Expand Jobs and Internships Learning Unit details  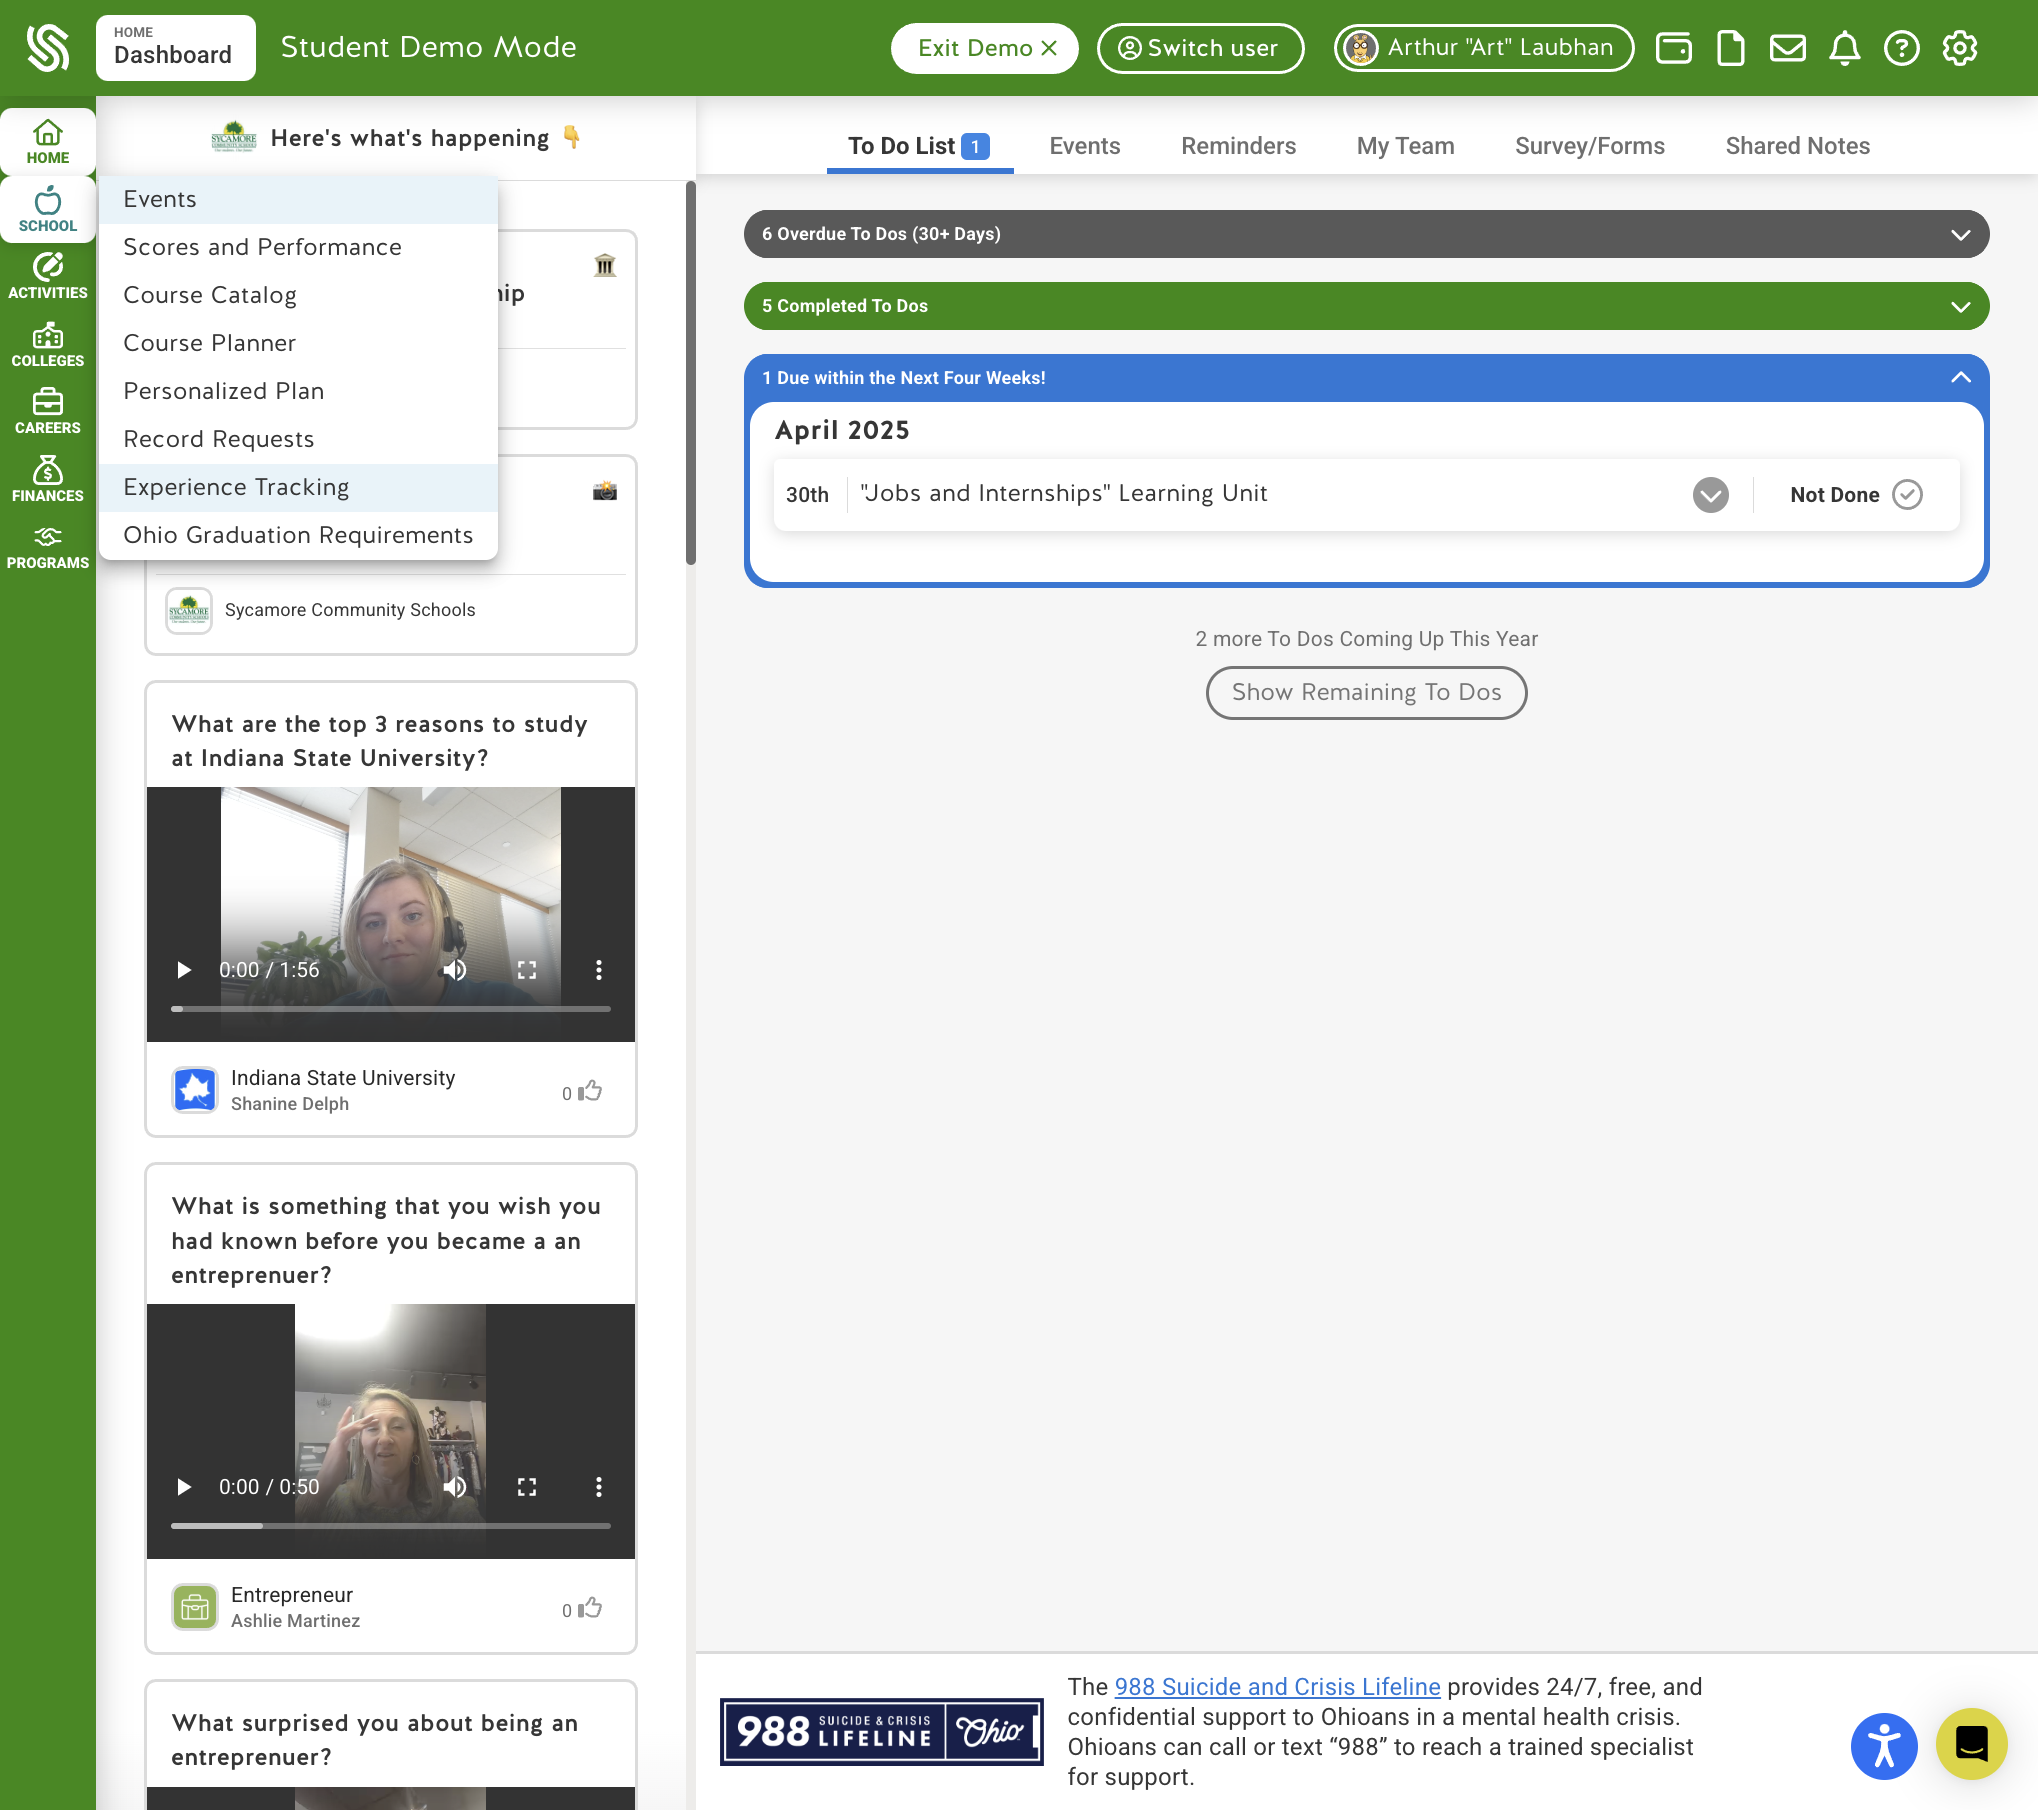[x=1710, y=494]
